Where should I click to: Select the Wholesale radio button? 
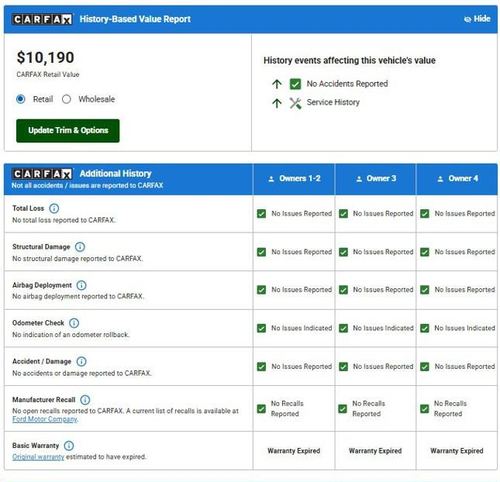tap(66, 99)
